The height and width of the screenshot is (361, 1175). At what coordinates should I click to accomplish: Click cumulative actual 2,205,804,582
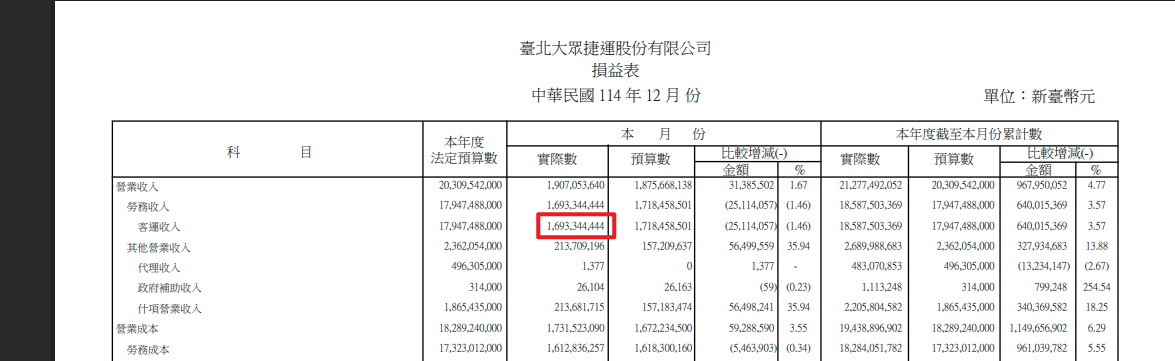point(875,308)
